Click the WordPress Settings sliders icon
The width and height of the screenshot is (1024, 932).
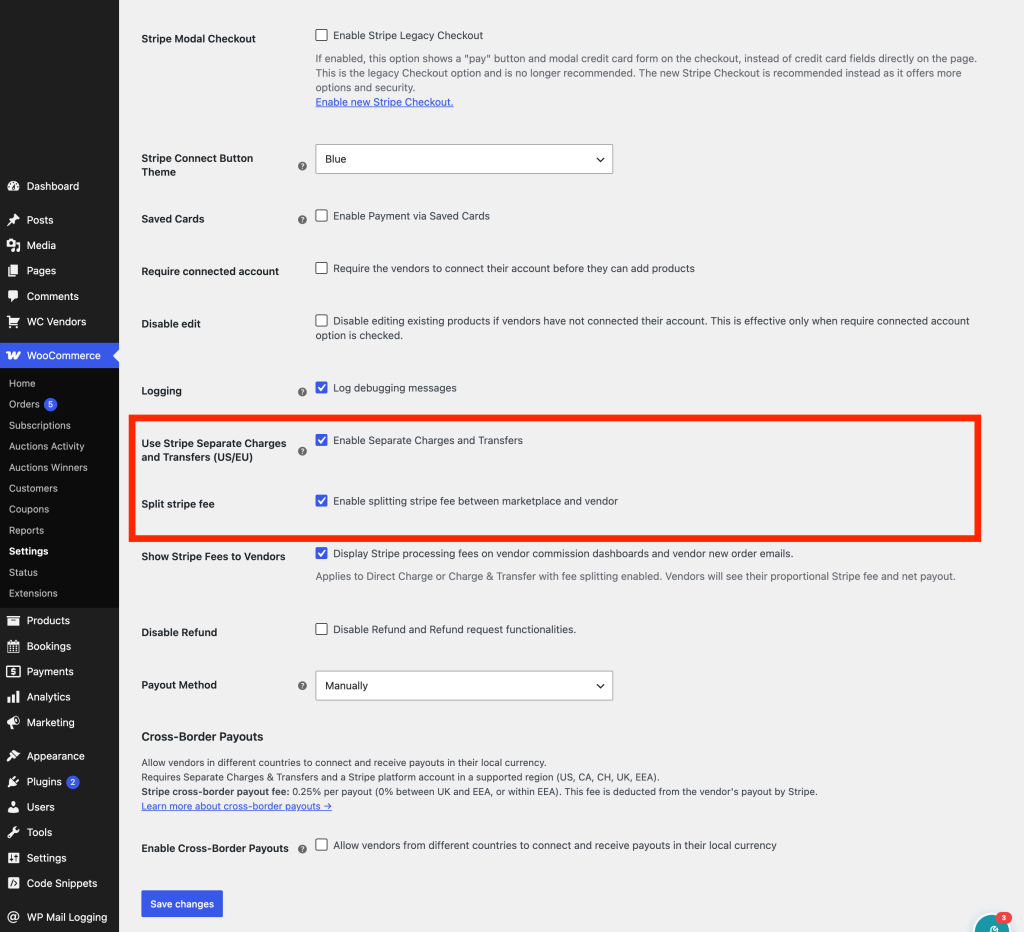(x=13, y=858)
